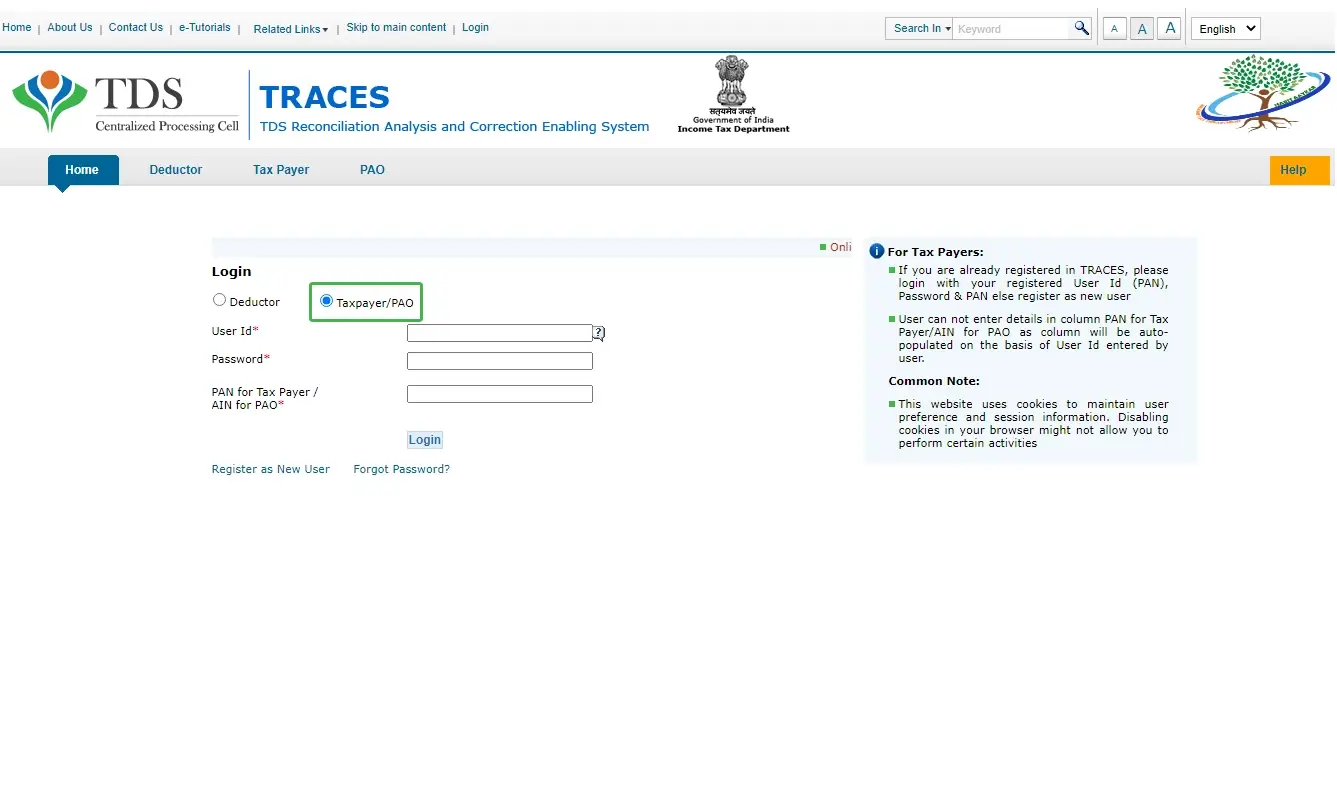
Task: Open the English language dropdown
Action: (x=1225, y=29)
